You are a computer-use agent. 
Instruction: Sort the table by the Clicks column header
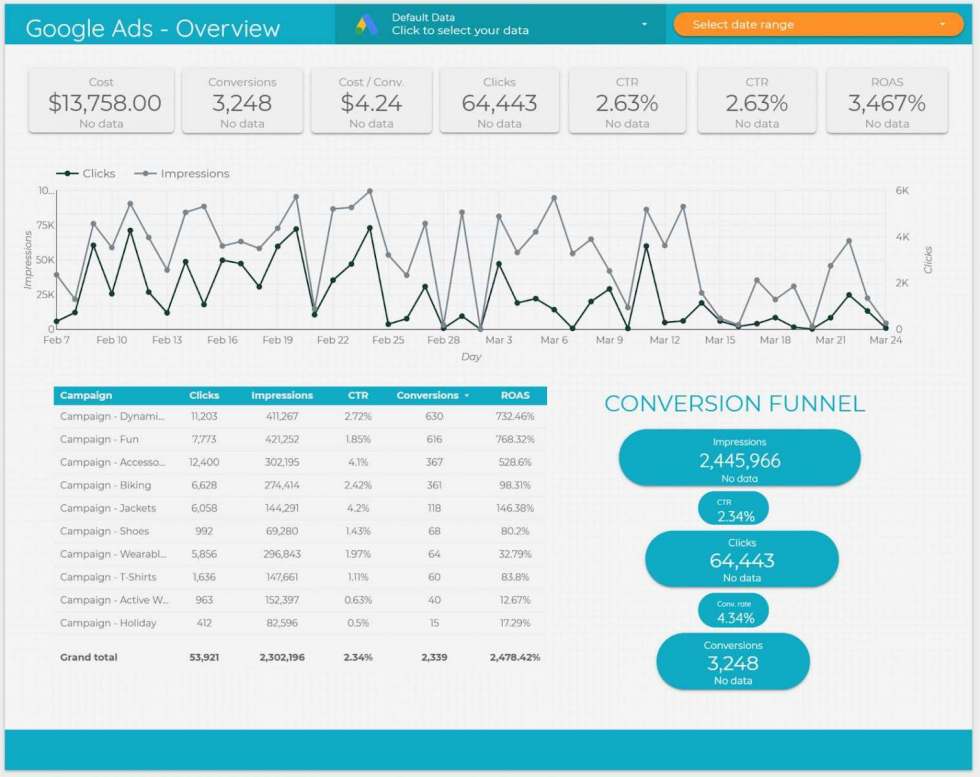204,395
